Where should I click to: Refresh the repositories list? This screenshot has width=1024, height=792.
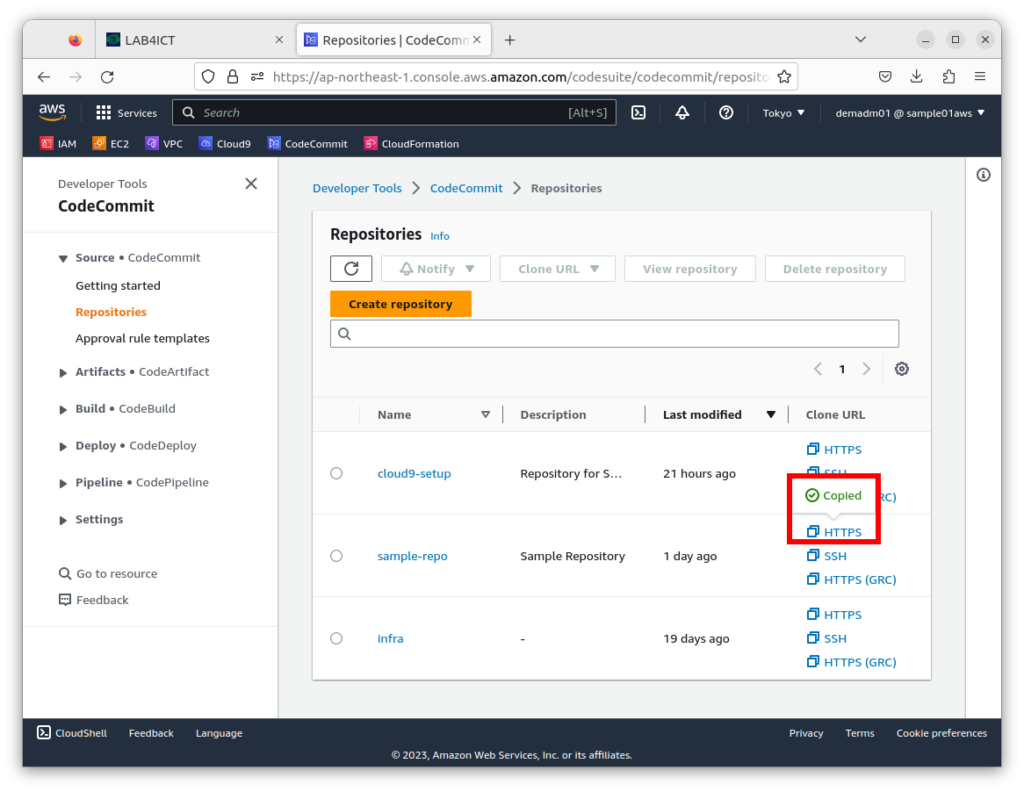pyautogui.click(x=351, y=268)
